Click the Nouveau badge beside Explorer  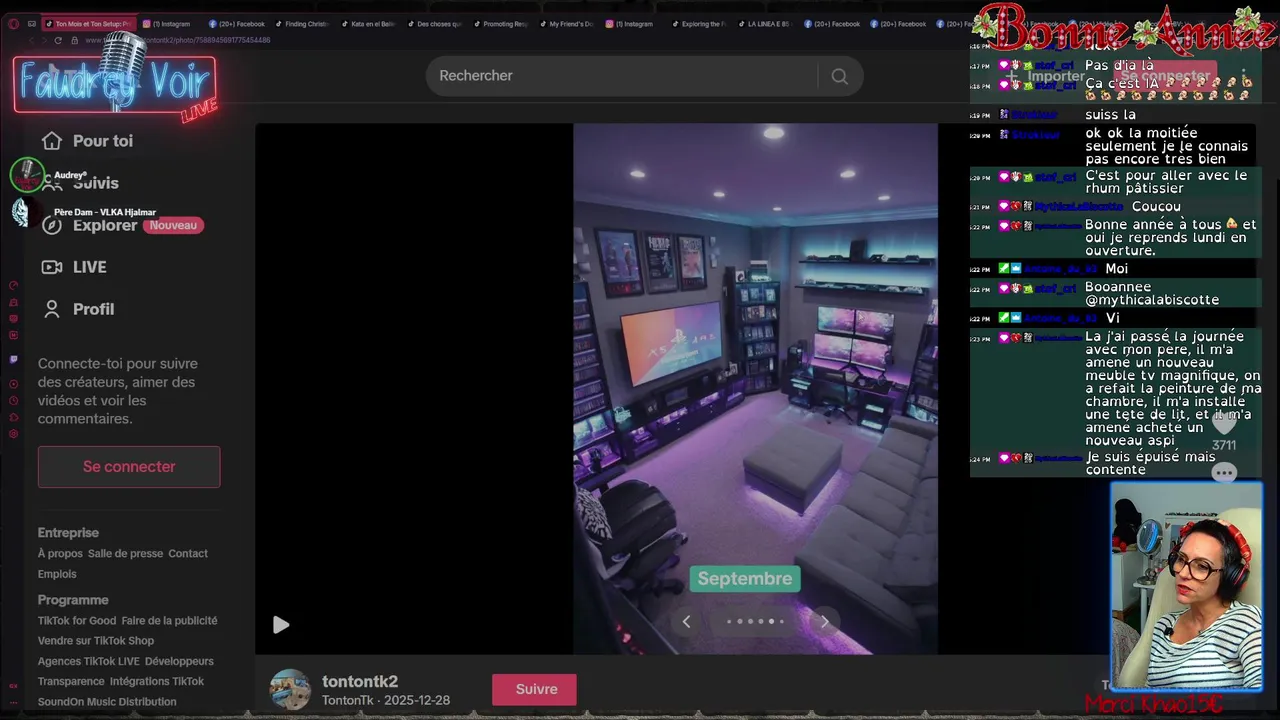pyautogui.click(x=173, y=225)
